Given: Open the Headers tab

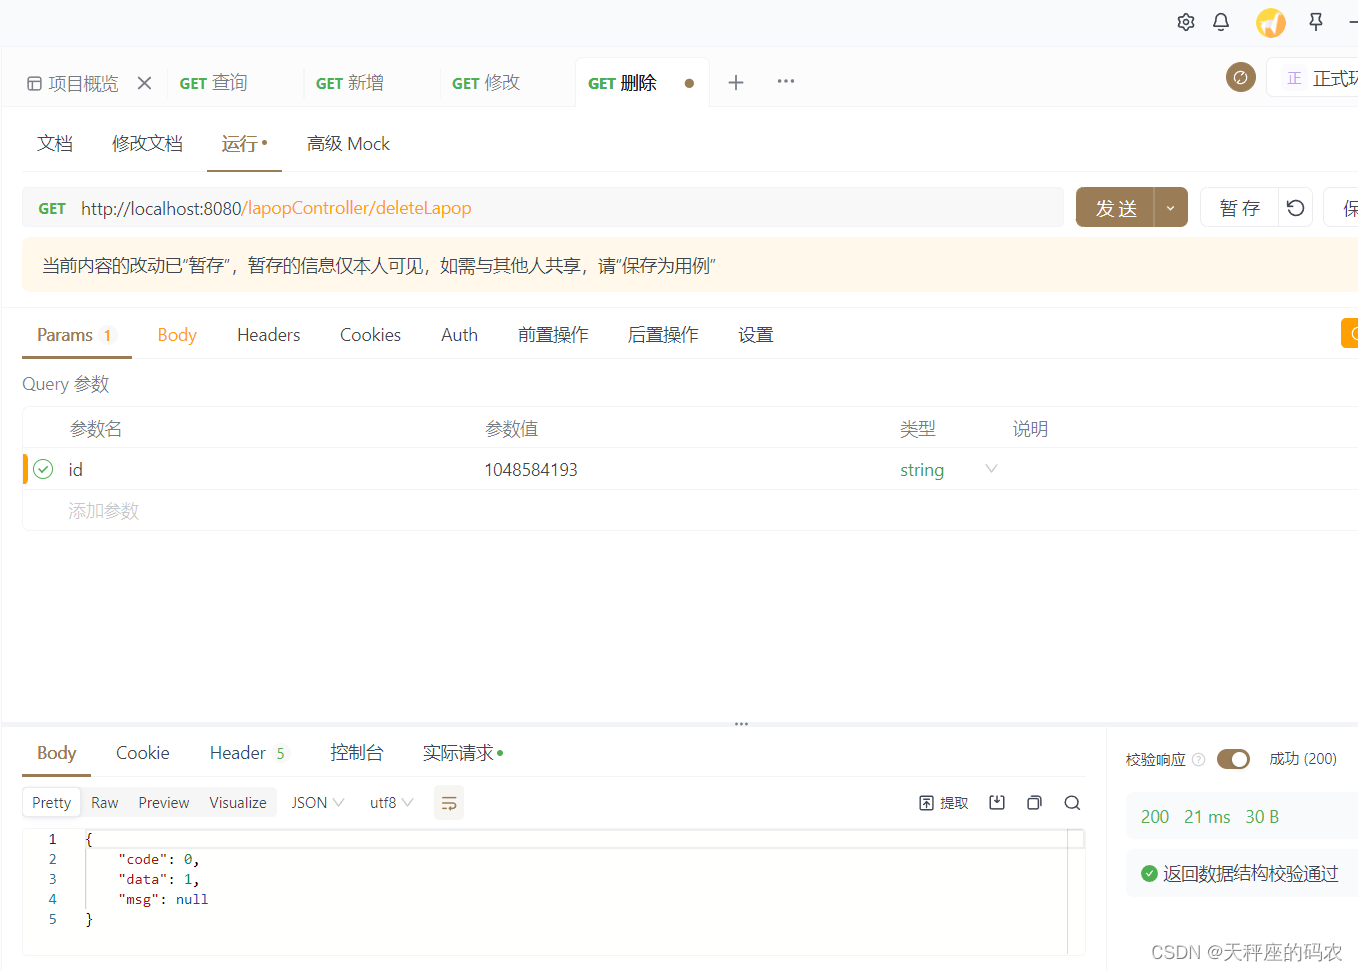Looking at the screenshot, I should click(268, 335).
